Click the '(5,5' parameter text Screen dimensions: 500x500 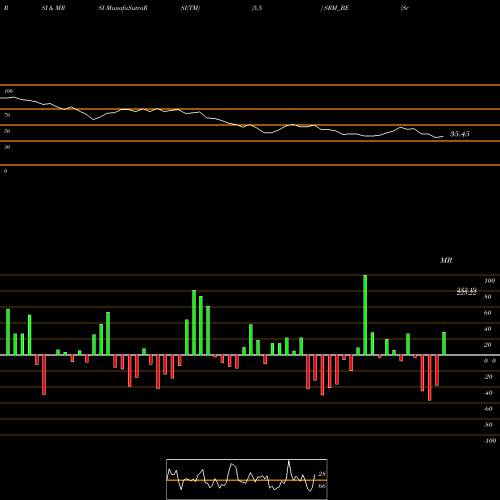pos(257,8)
